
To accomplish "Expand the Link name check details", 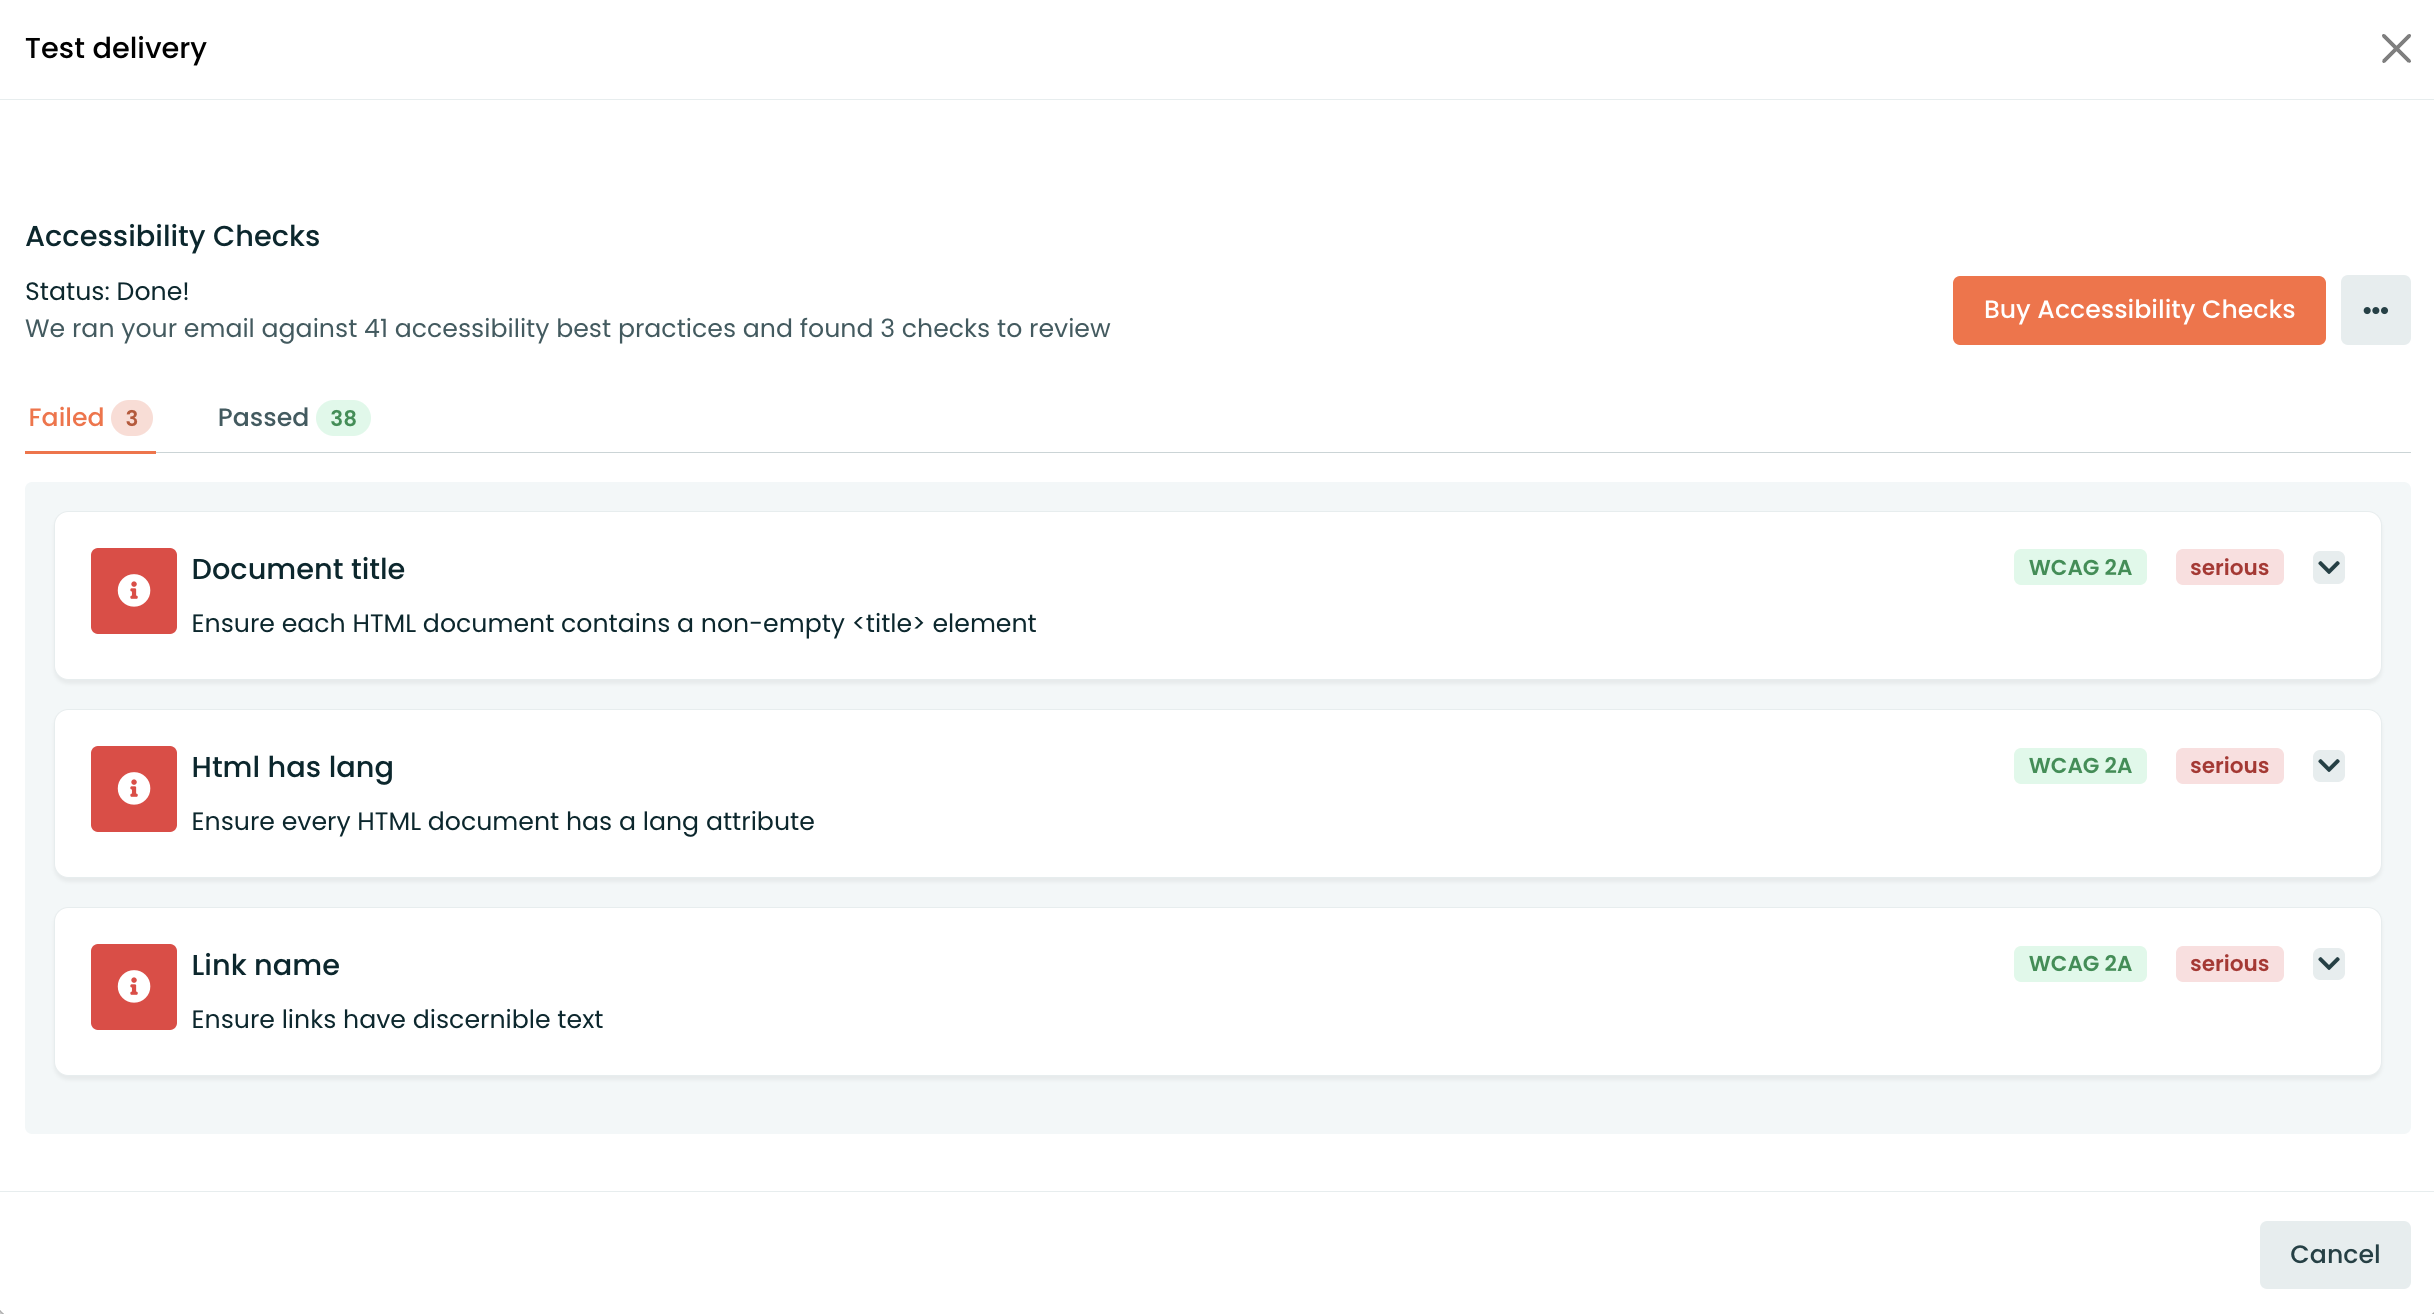I will [x=2329, y=964].
